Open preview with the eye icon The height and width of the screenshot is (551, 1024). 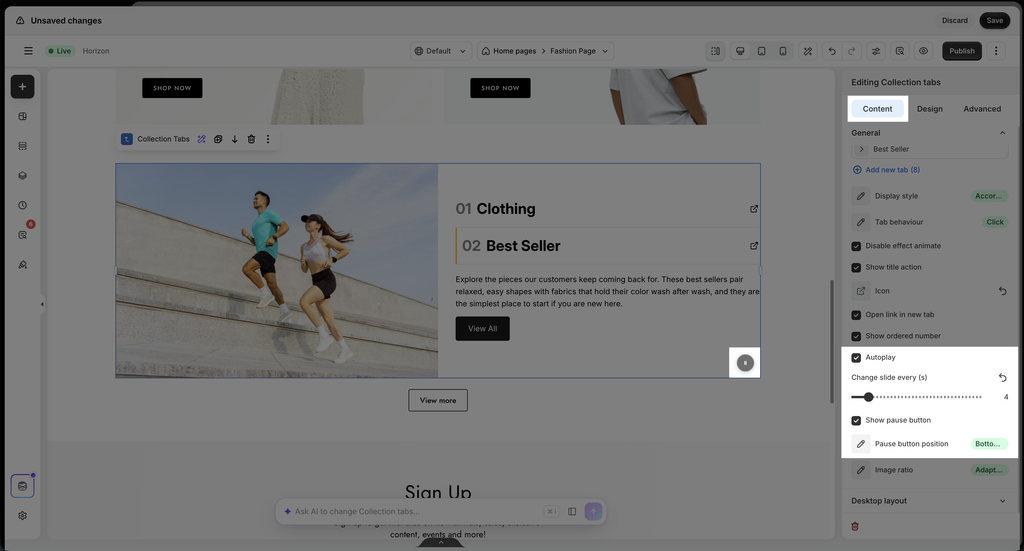tap(923, 51)
